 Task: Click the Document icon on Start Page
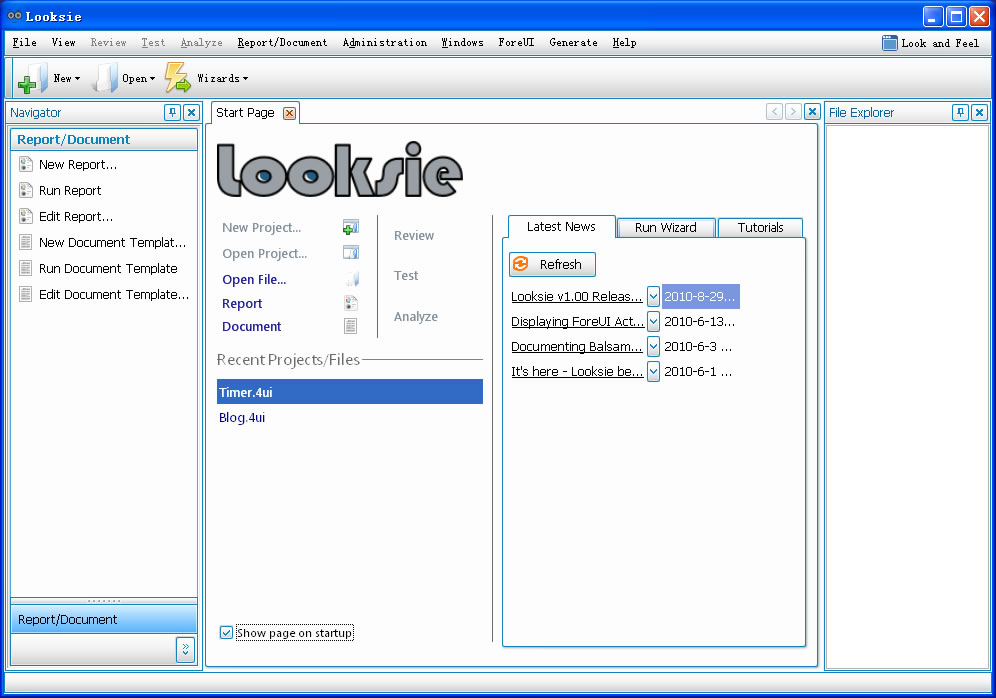[350, 326]
